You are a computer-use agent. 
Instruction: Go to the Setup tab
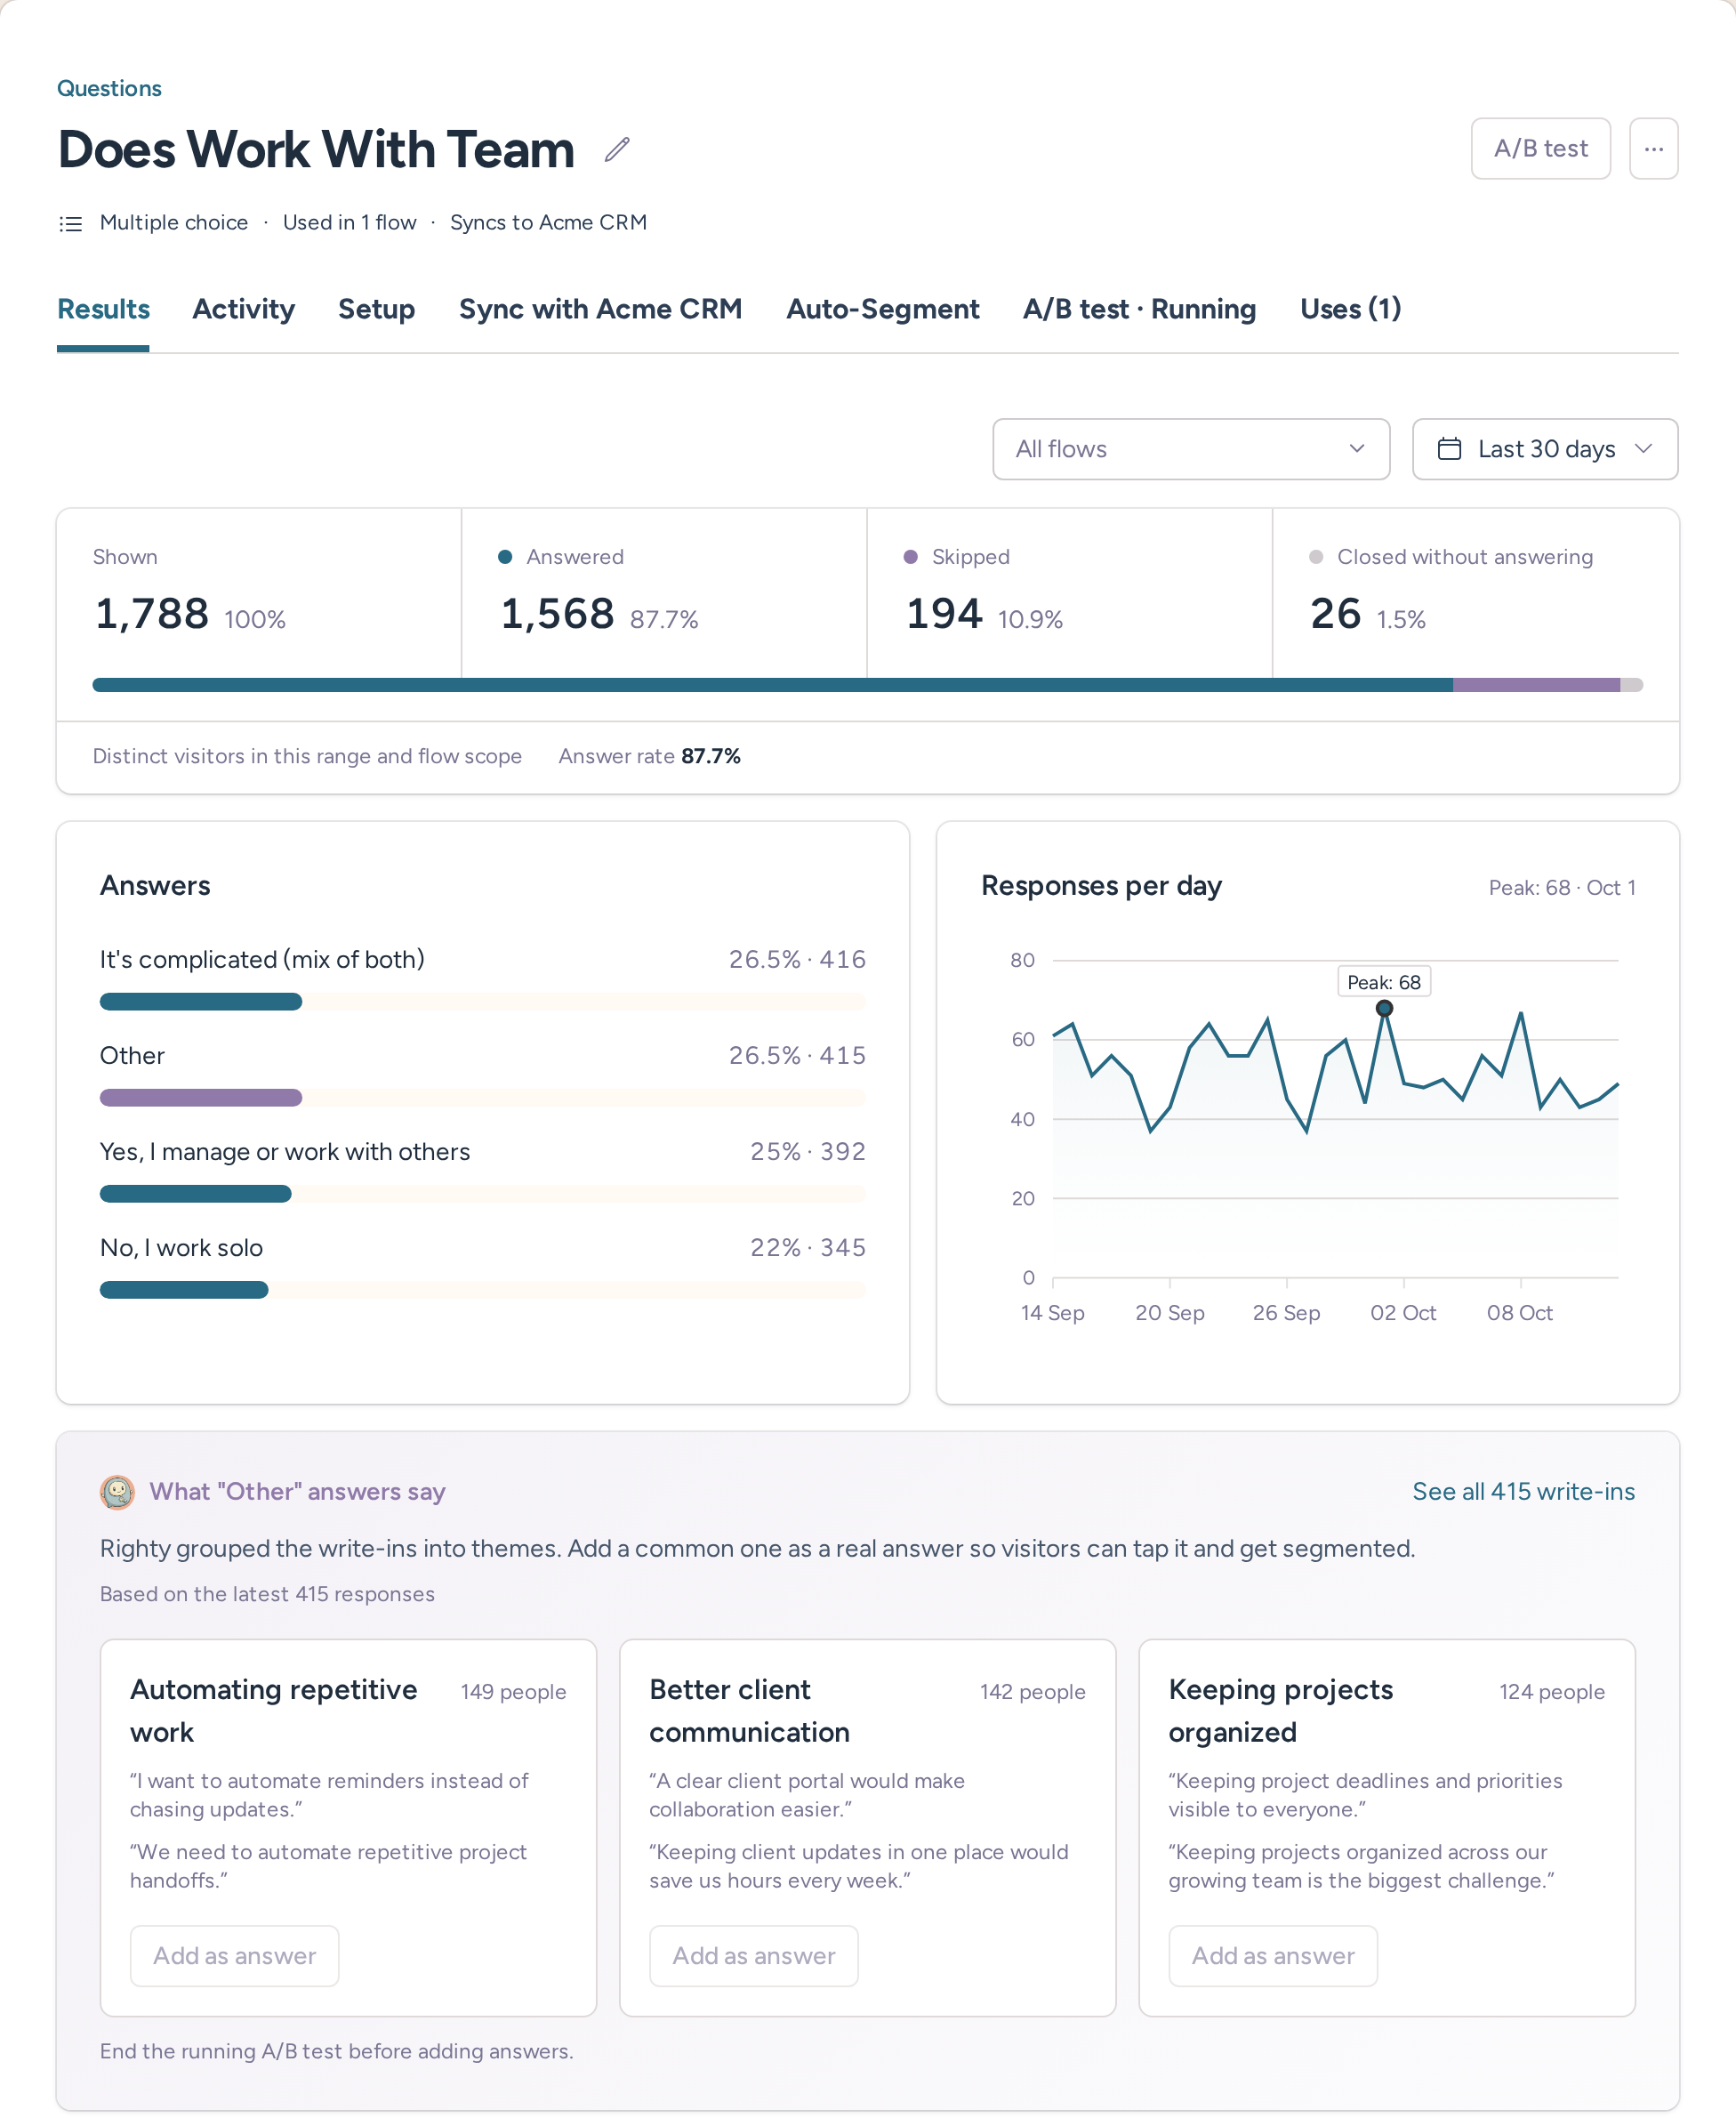pyautogui.click(x=376, y=309)
